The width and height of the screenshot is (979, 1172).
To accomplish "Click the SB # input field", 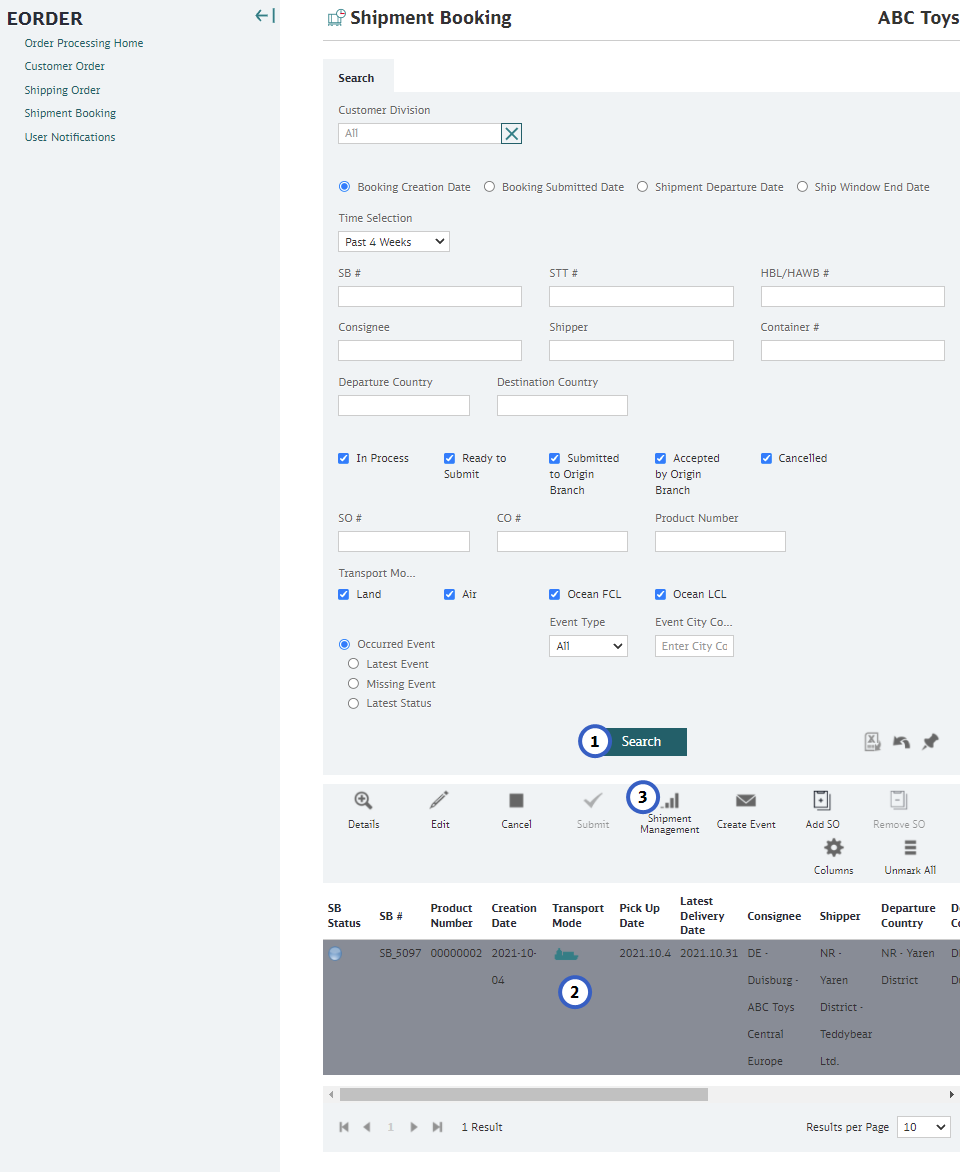I will (x=430, y=297).
